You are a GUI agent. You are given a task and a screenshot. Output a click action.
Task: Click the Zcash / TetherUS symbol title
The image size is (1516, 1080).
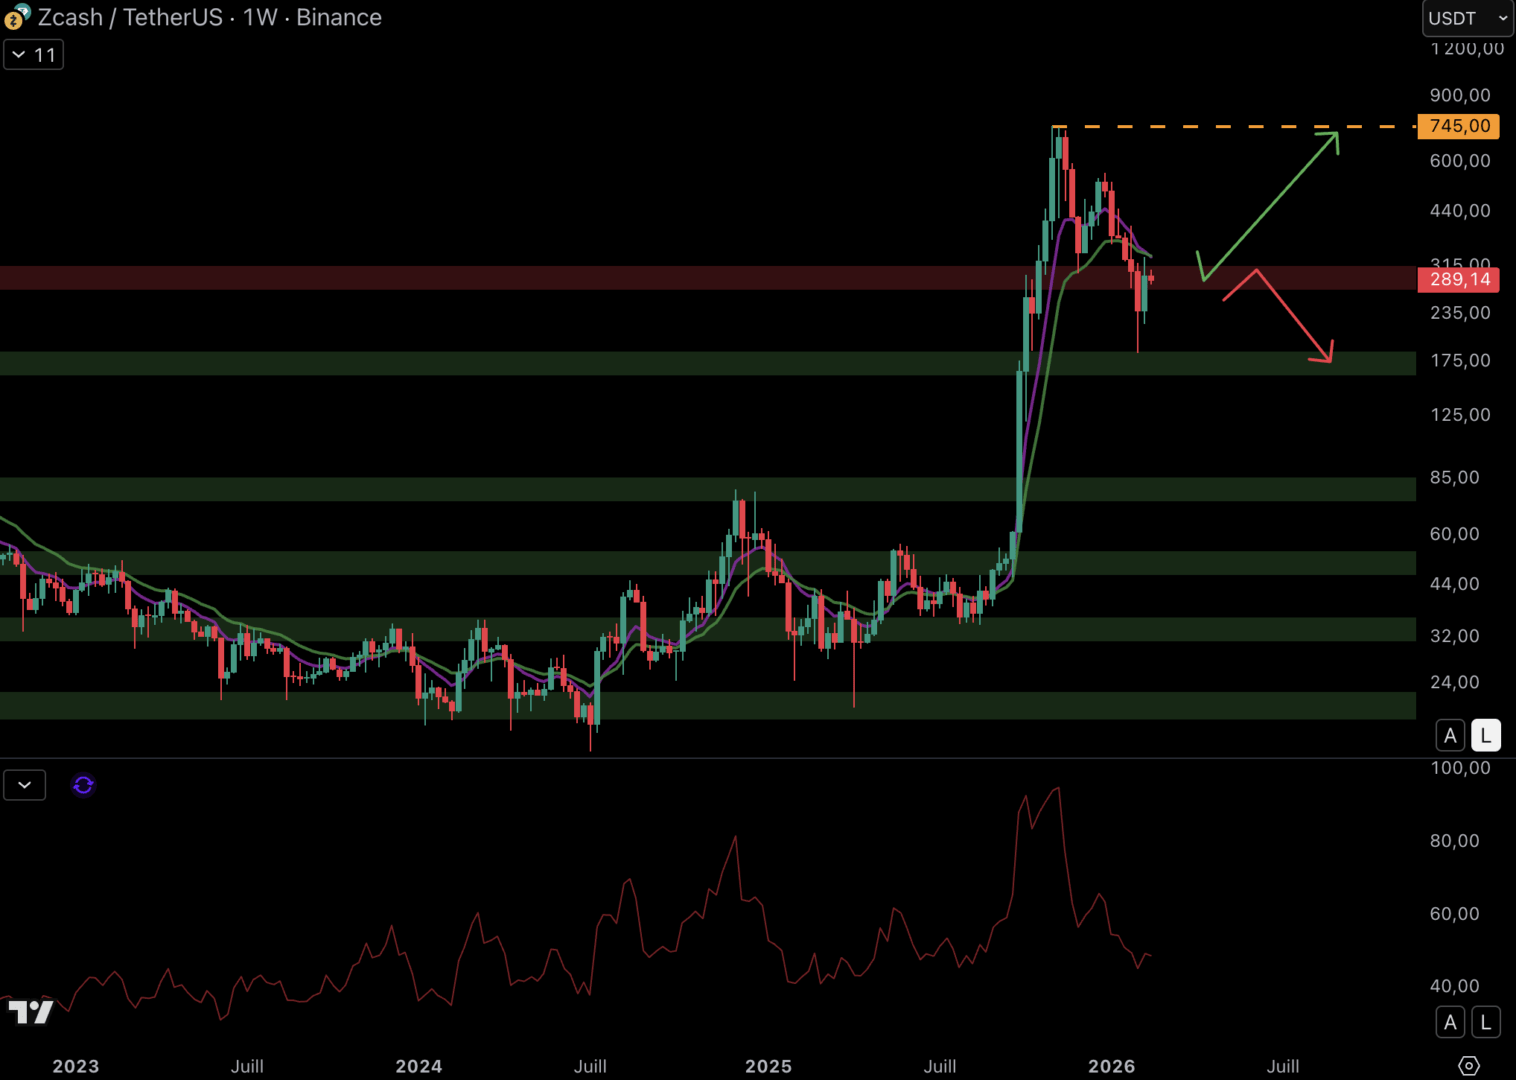pyautogui.click(x=130, y=17)
